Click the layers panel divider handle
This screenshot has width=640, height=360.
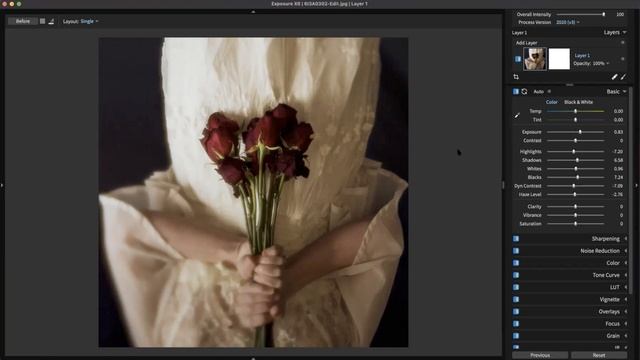(570, 85)
